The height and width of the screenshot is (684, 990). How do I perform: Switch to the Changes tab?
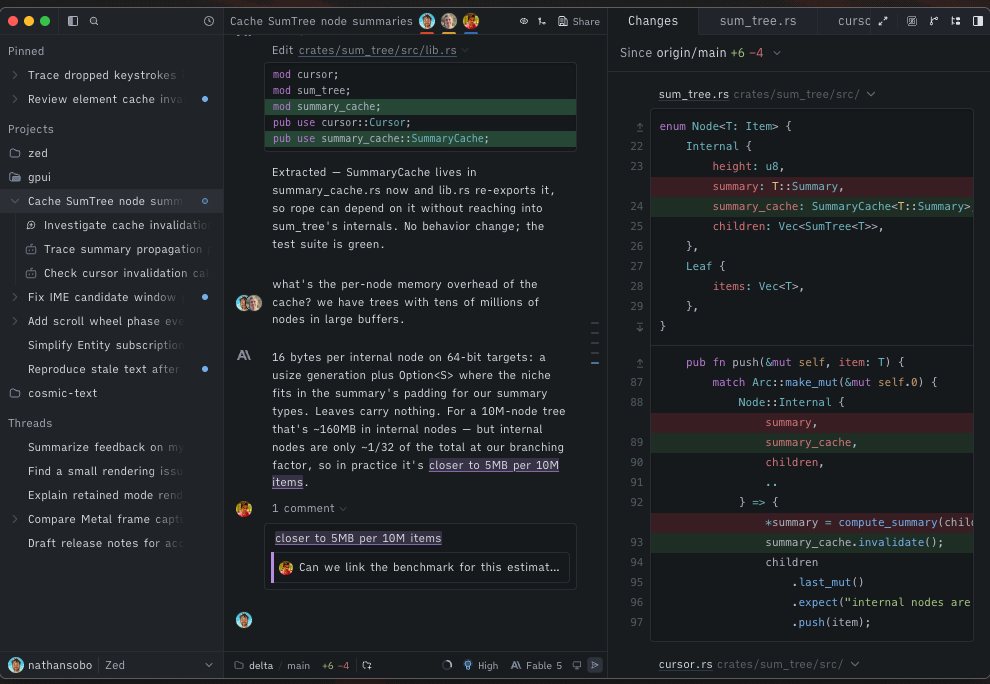pyautogui.click(x=653, y=21)
